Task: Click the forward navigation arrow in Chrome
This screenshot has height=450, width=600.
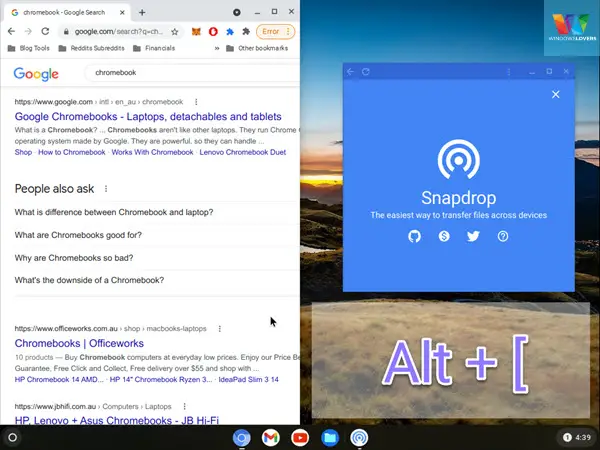Action: coord(28,31)
